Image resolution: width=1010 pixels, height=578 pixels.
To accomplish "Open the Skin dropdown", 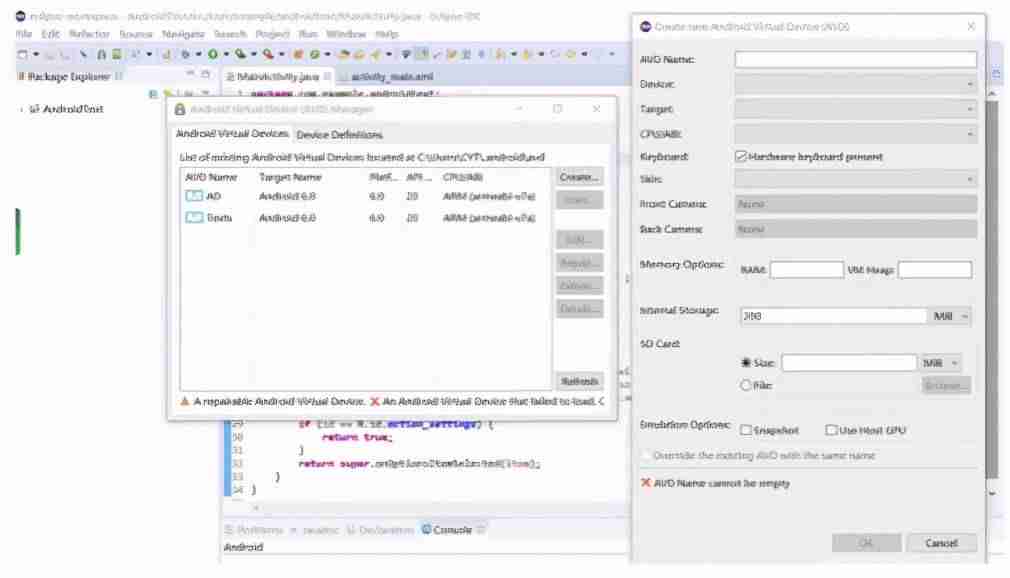I will [855, 179].
